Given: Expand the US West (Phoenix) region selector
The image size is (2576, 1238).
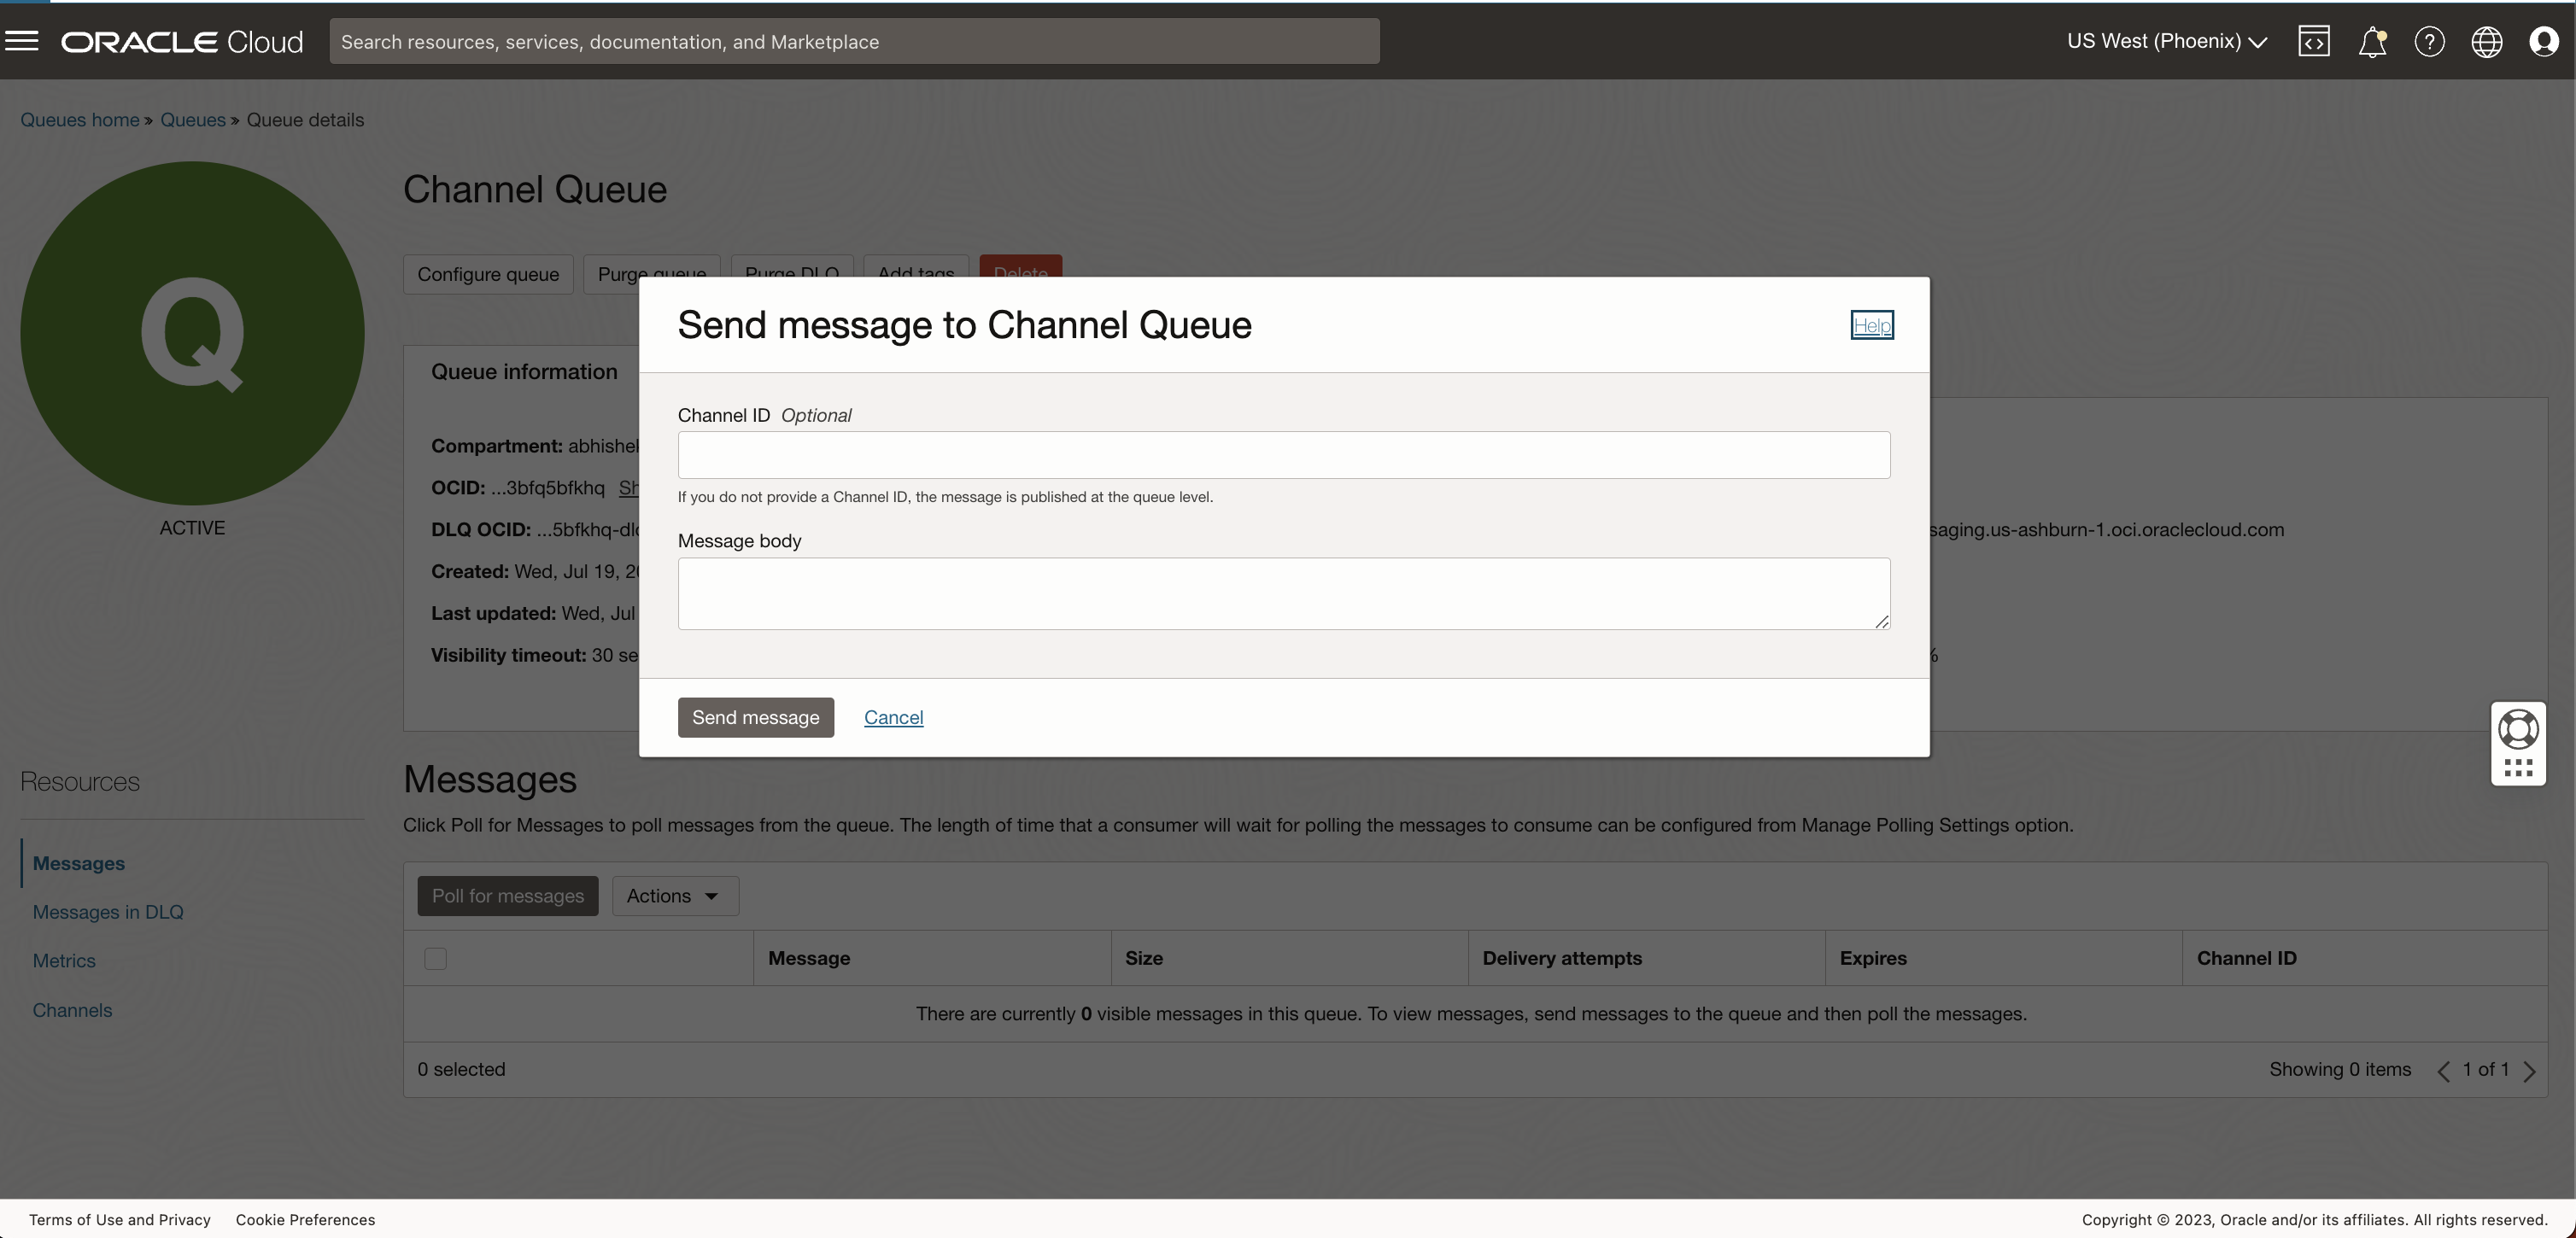Looking at the screenshot, I should 2166,41.
